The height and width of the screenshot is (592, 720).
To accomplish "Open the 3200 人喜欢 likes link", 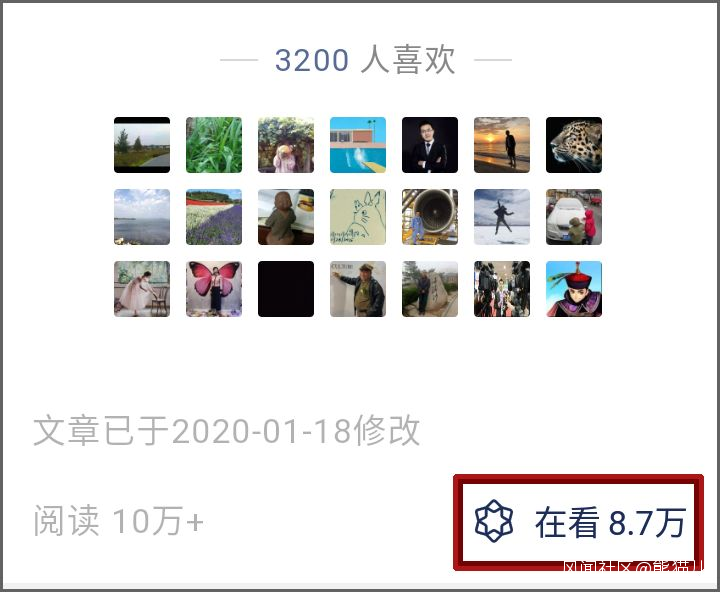I will 366,60.
